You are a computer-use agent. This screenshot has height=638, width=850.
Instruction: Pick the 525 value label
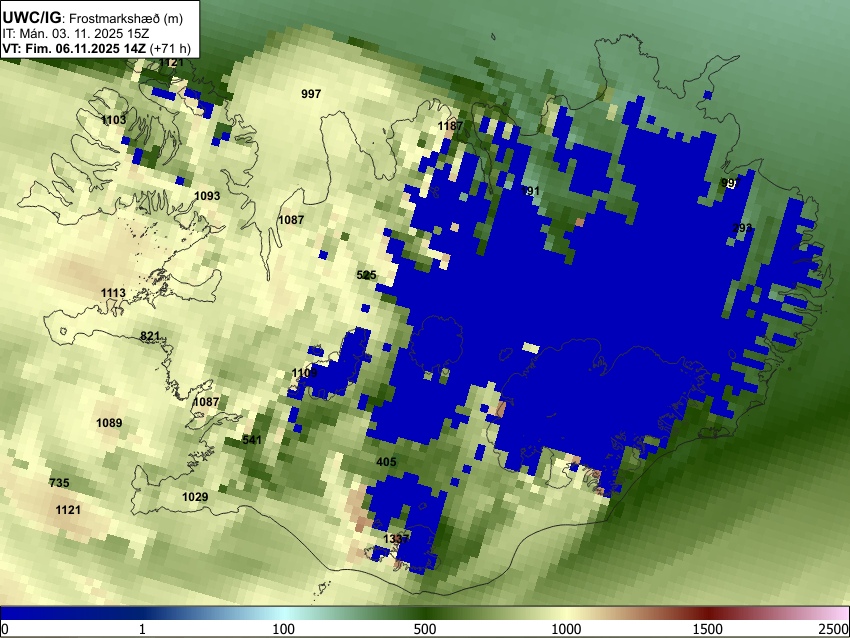[366, 275]
